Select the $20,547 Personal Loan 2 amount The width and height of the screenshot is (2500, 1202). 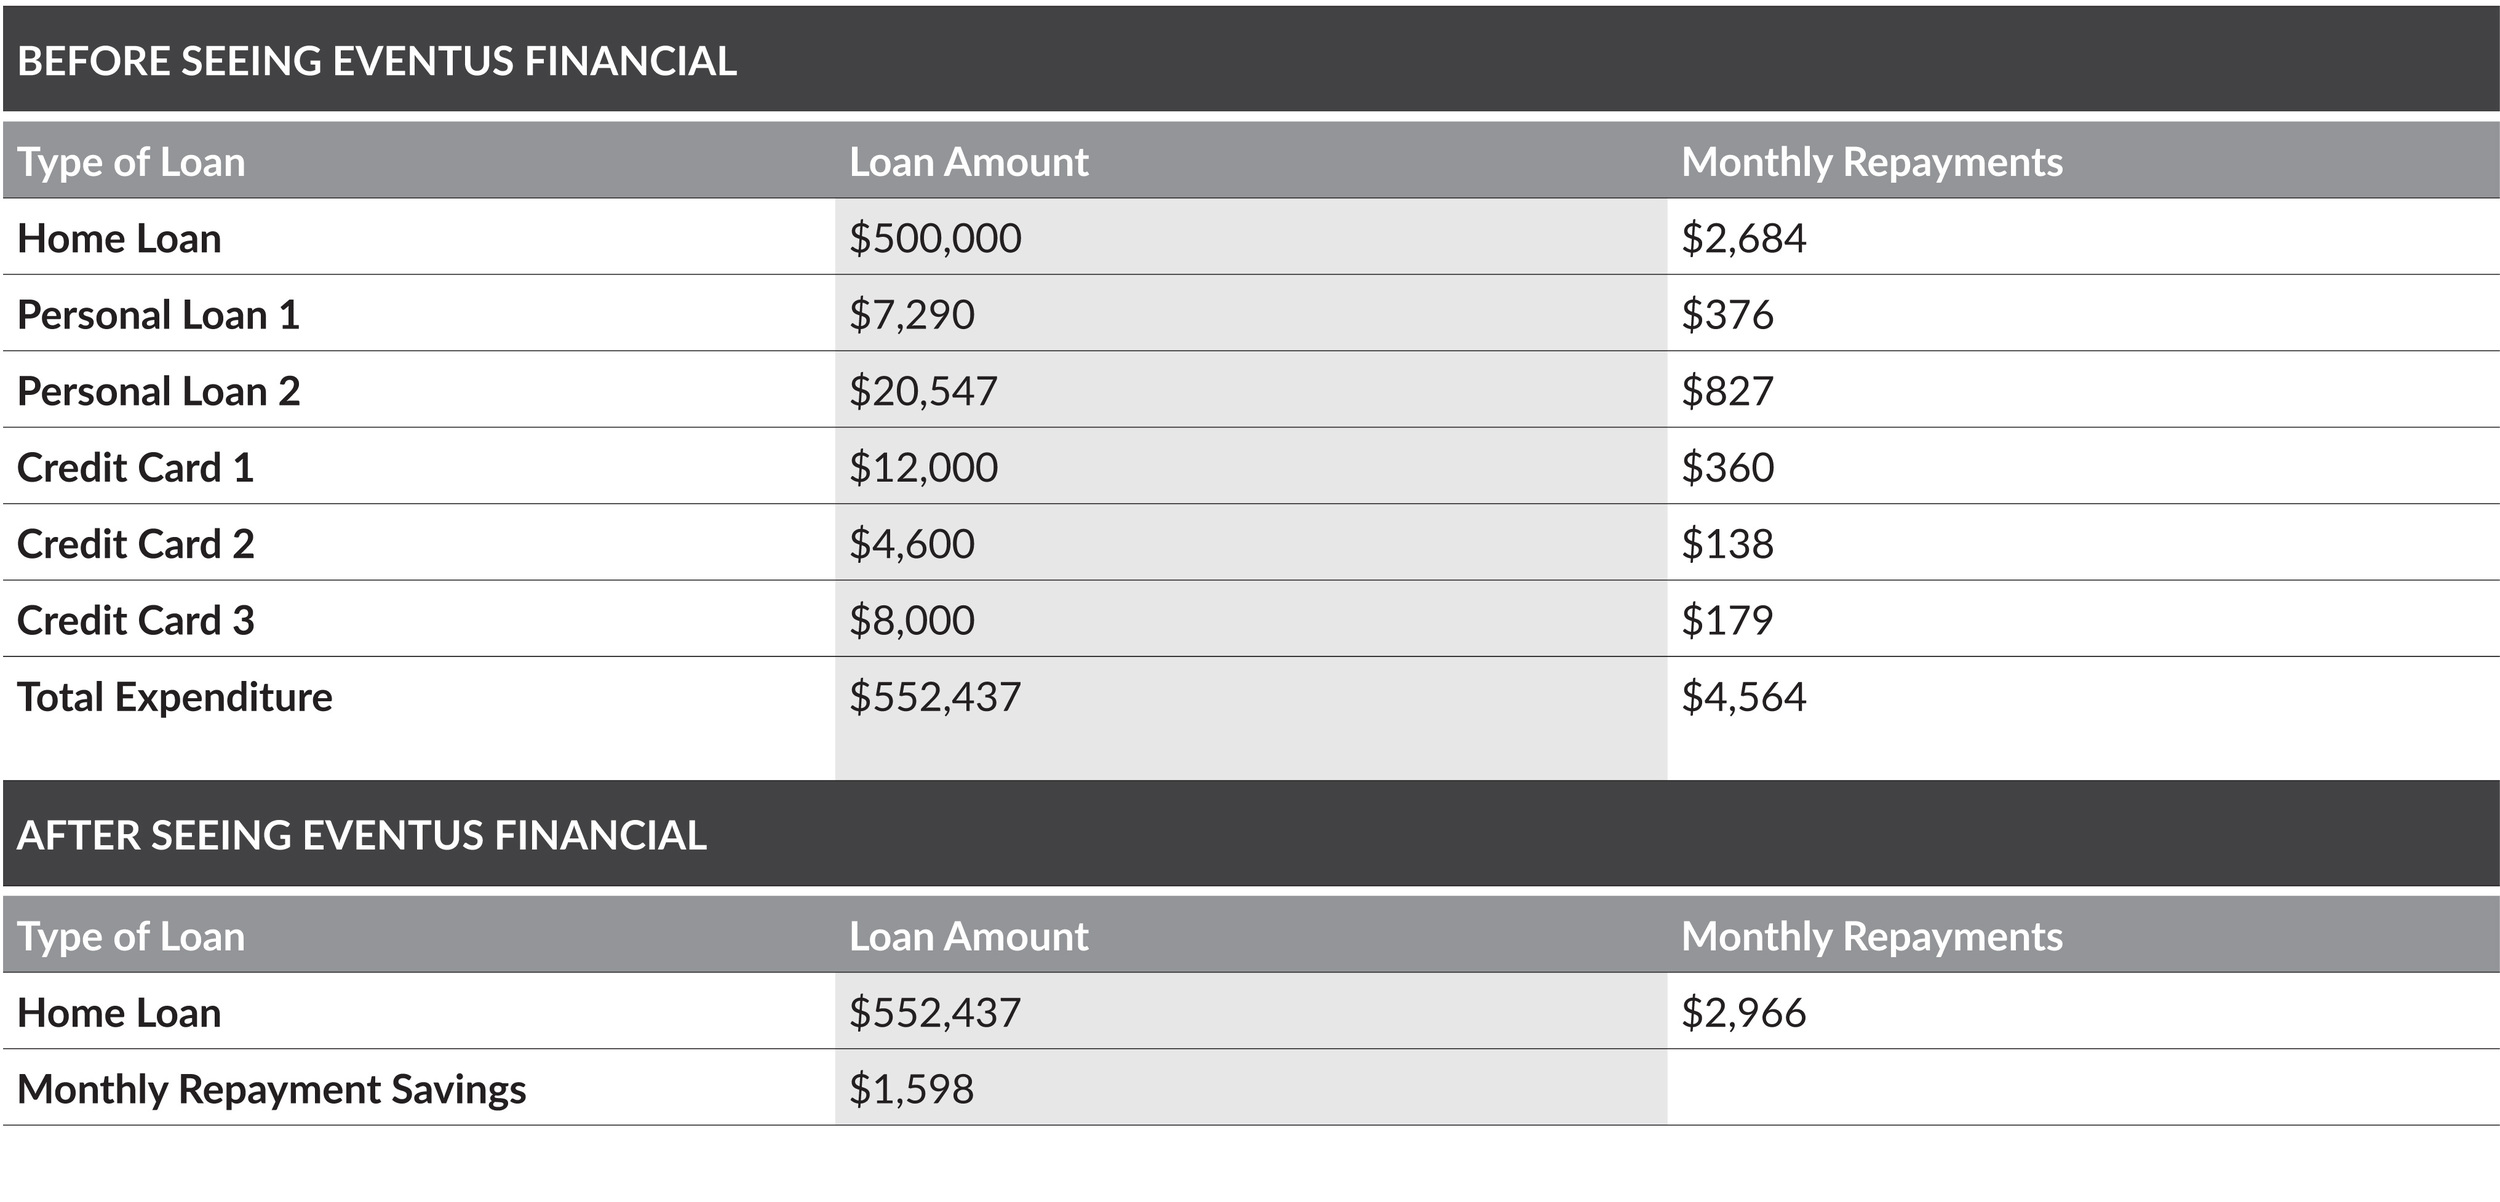[923, 392]
